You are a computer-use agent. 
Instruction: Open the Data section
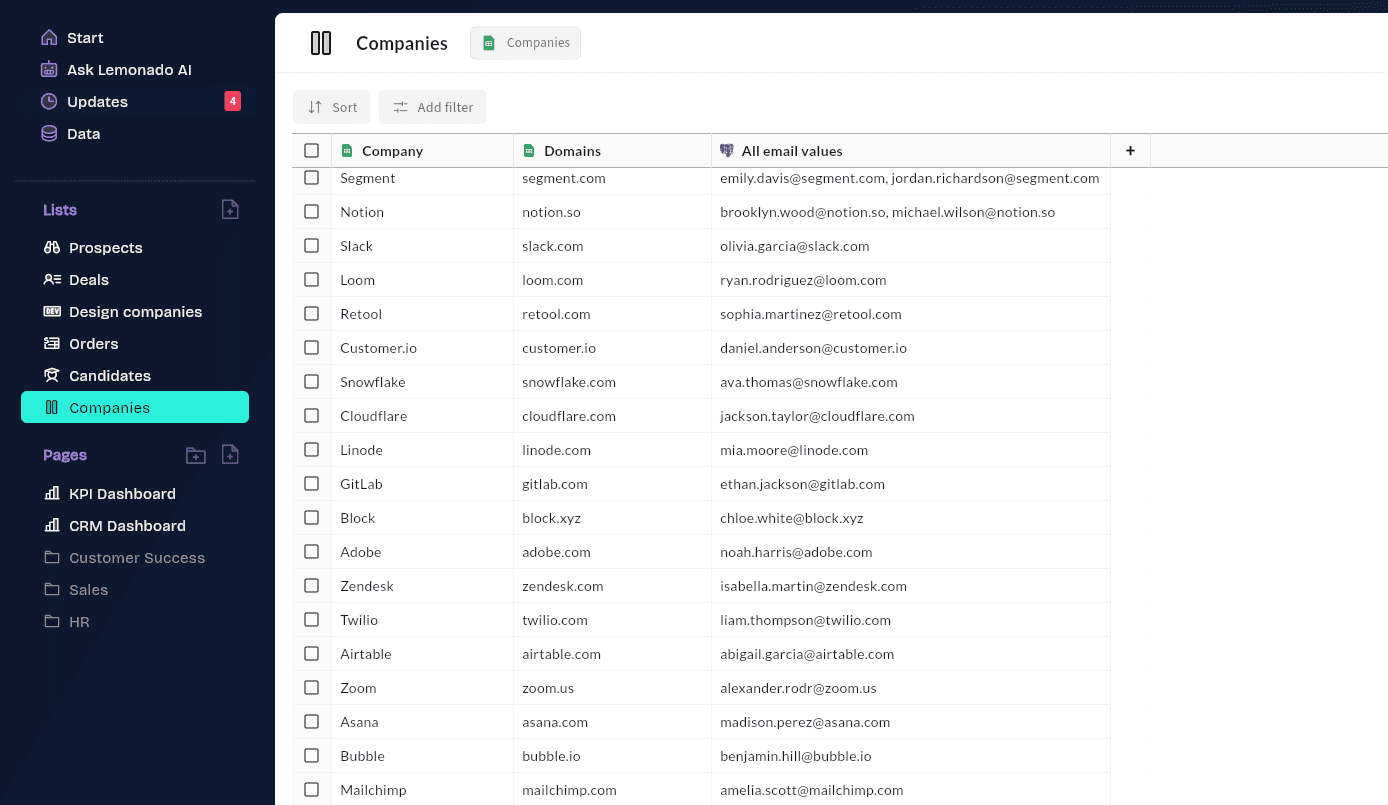pos(83,134)
